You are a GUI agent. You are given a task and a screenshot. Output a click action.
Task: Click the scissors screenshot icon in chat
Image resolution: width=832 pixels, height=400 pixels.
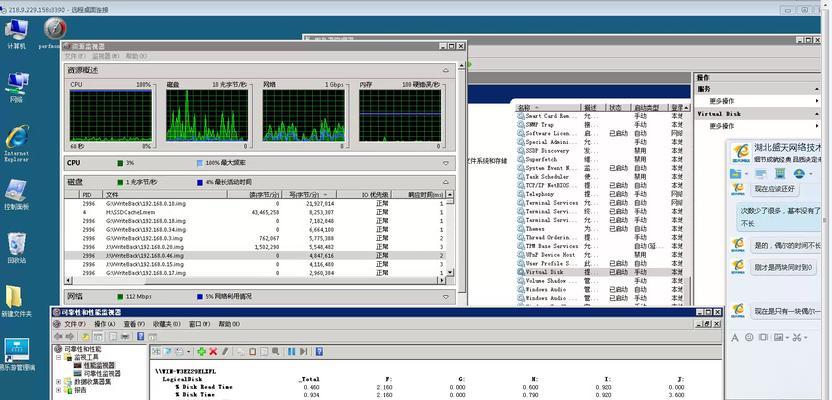796,337
